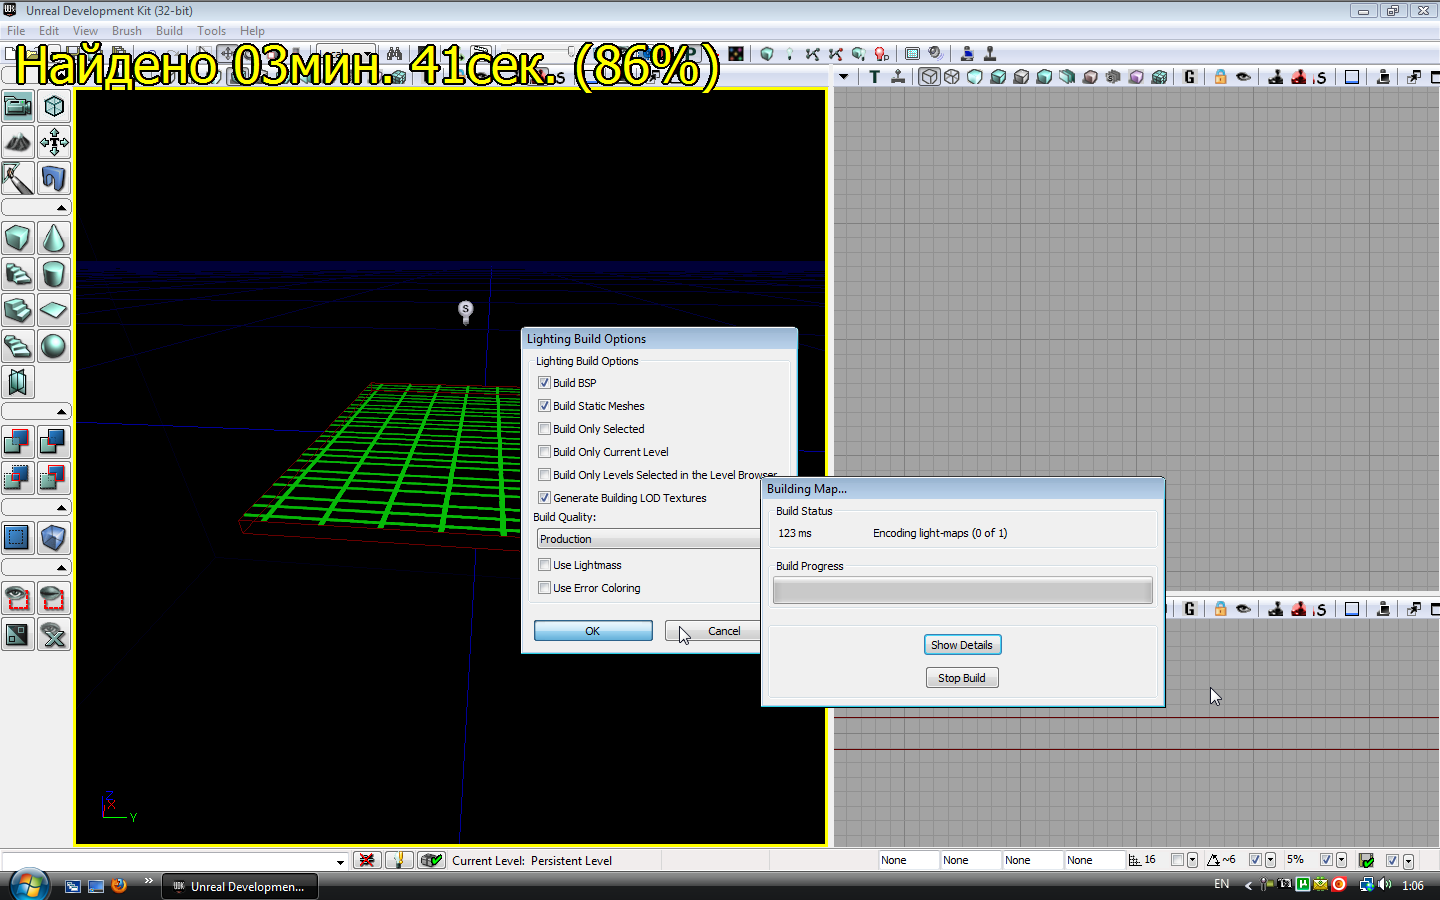Click the Build Progress bar
This screenshot has height=900, width=1440.
pyautogui.click(x=962, y=591)
